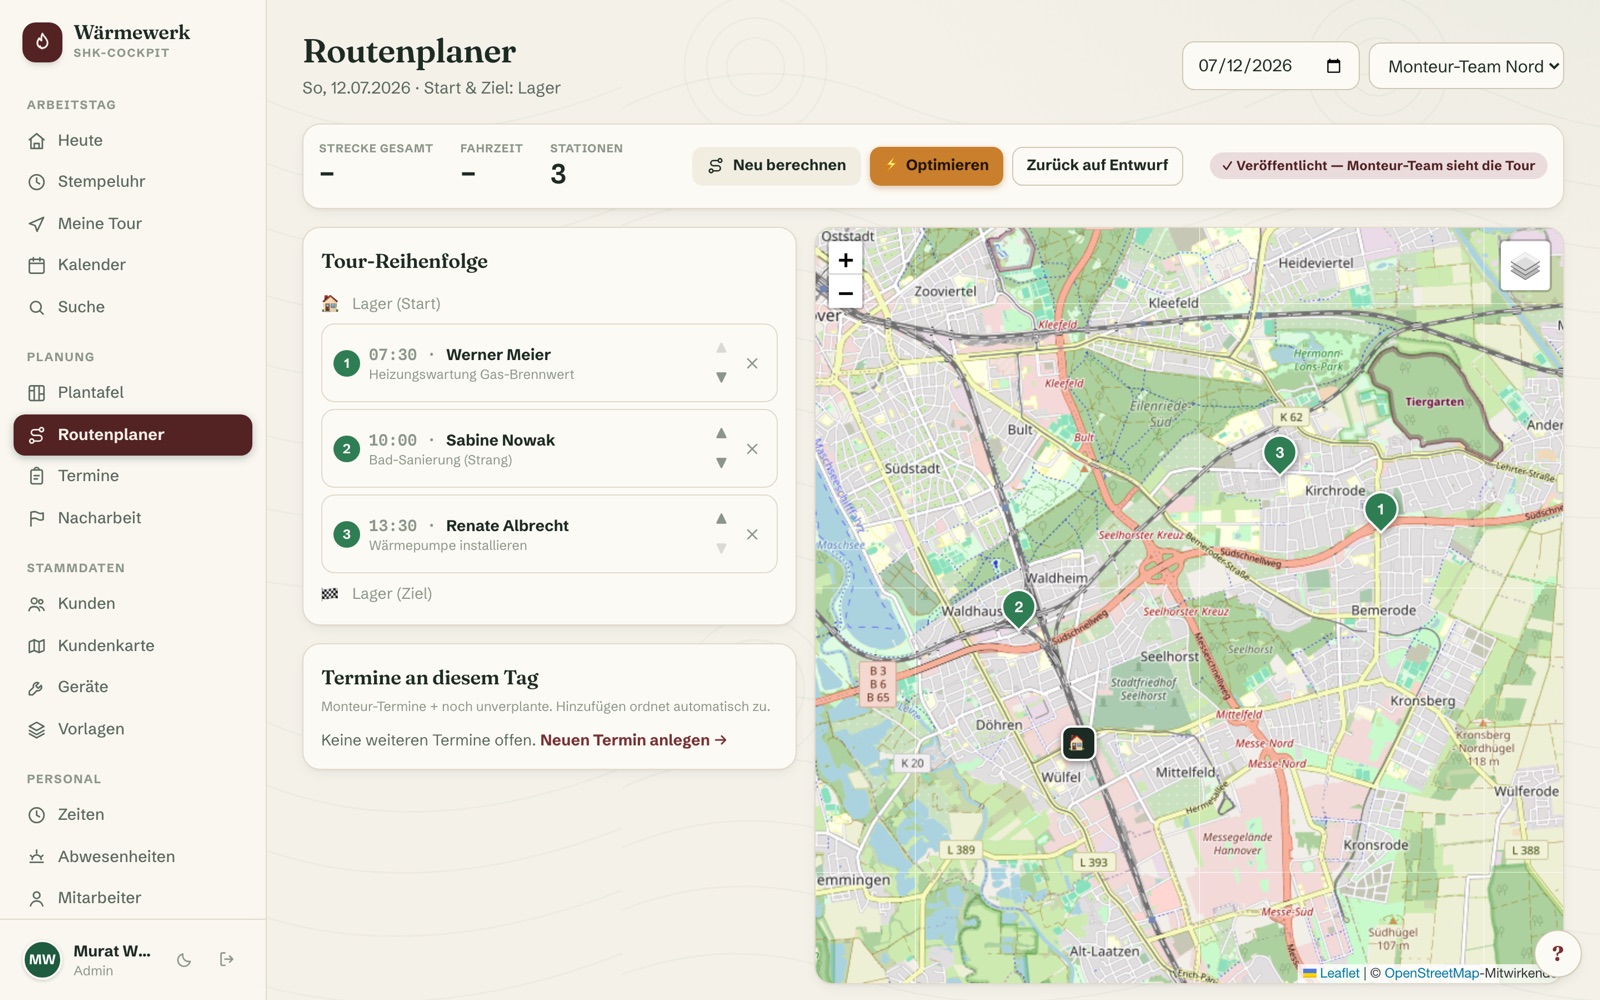Zoom out on the map
Screen dimensions: 1600x1000
tap(845, 293)
